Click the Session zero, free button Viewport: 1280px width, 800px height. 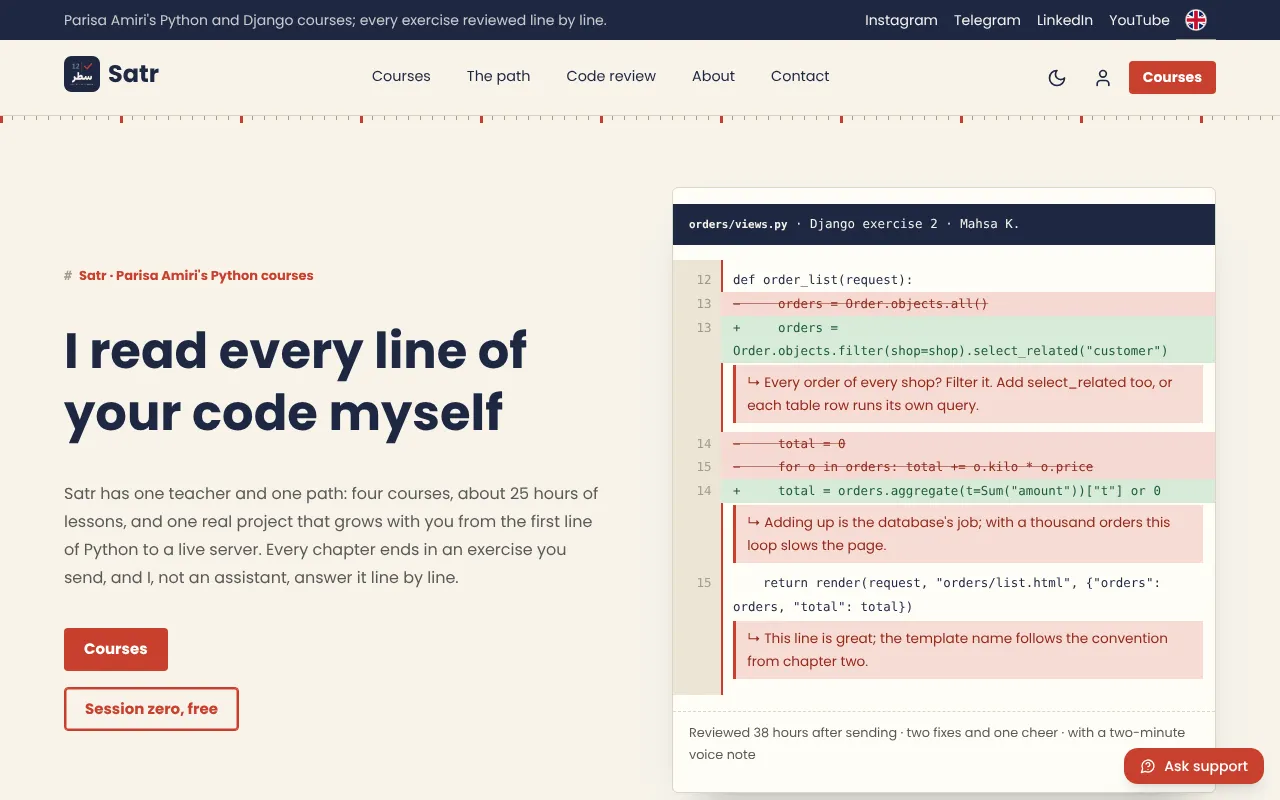151,709
